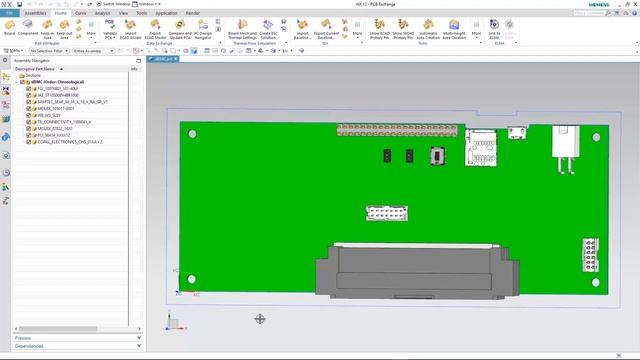The width and height of the screenshot is (640, 360).
Task: Switch to the Assemblies ribbon tab
Action: [36, 13]
